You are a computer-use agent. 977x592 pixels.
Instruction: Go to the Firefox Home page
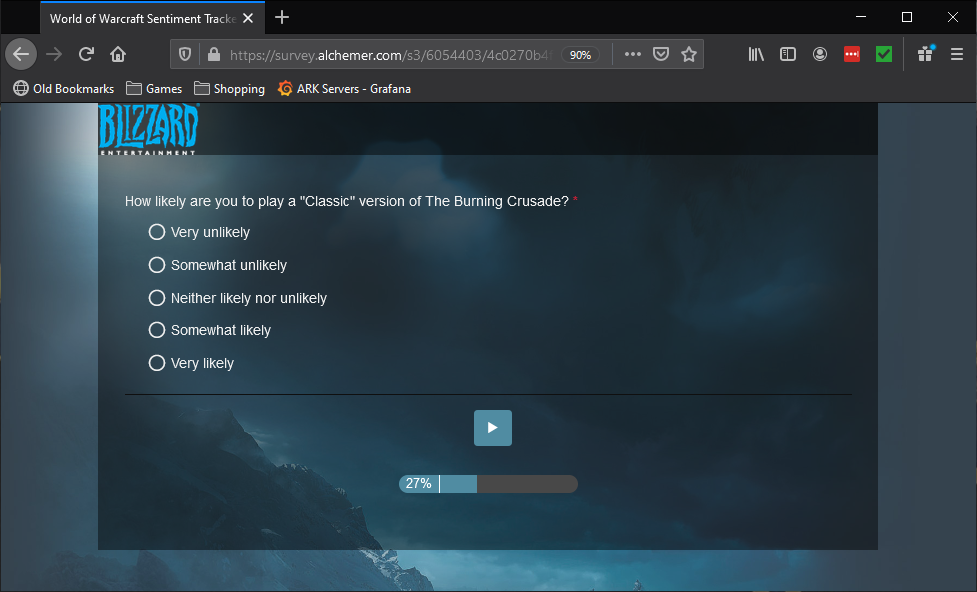point(118,54)
